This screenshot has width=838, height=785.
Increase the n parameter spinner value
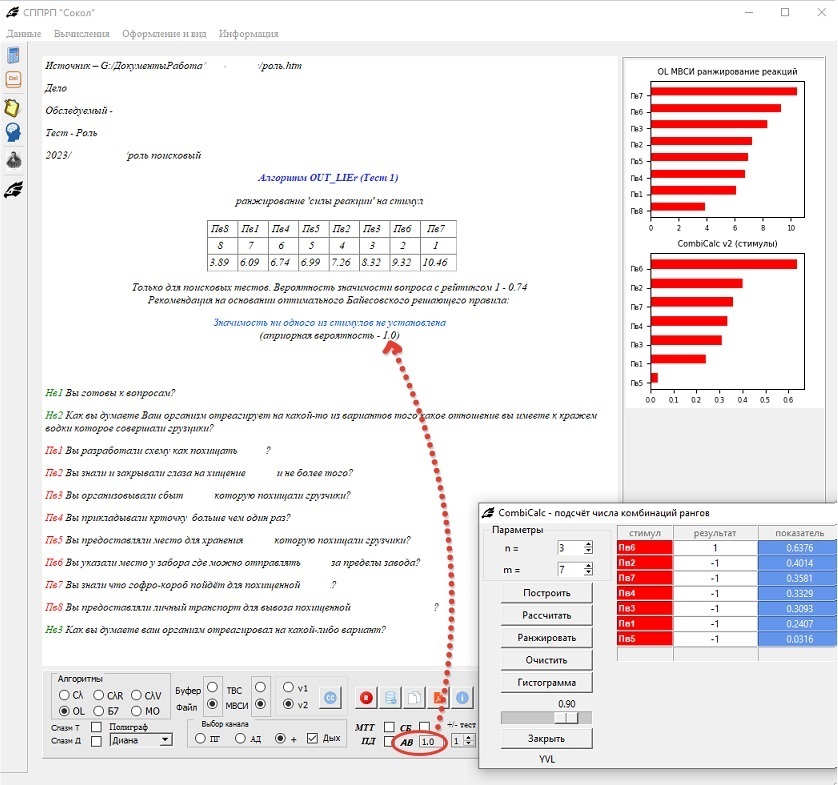(x=590, y=543)
